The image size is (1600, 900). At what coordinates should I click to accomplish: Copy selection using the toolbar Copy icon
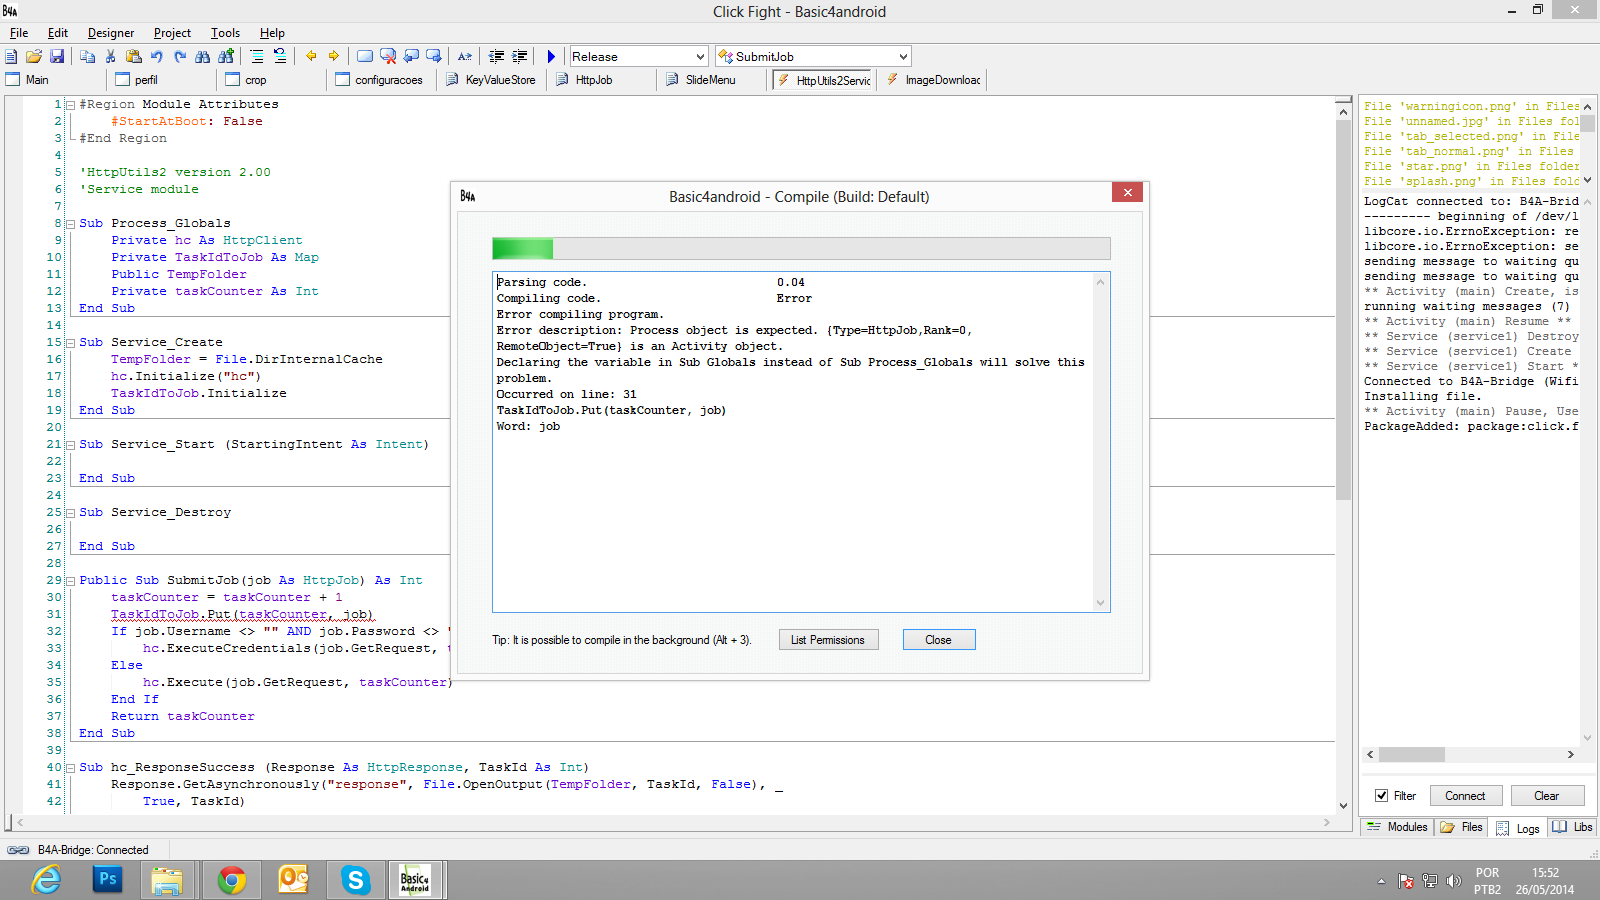pyautogui.click(x=88, y=57)
